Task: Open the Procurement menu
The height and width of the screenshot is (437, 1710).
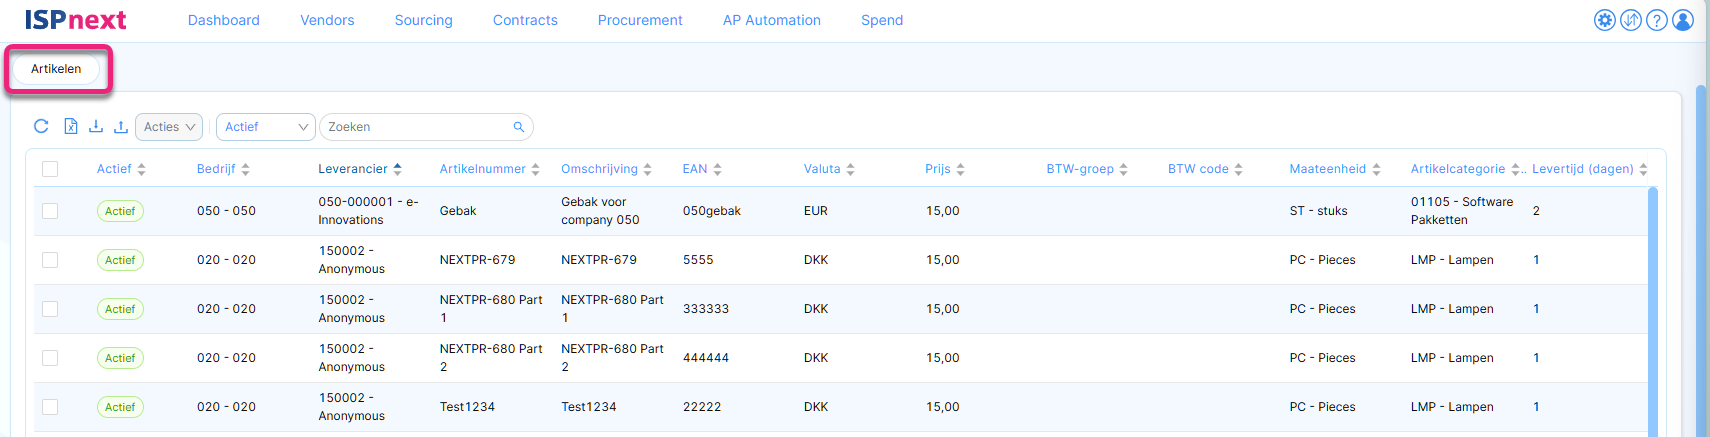Action: coord(640,20)
